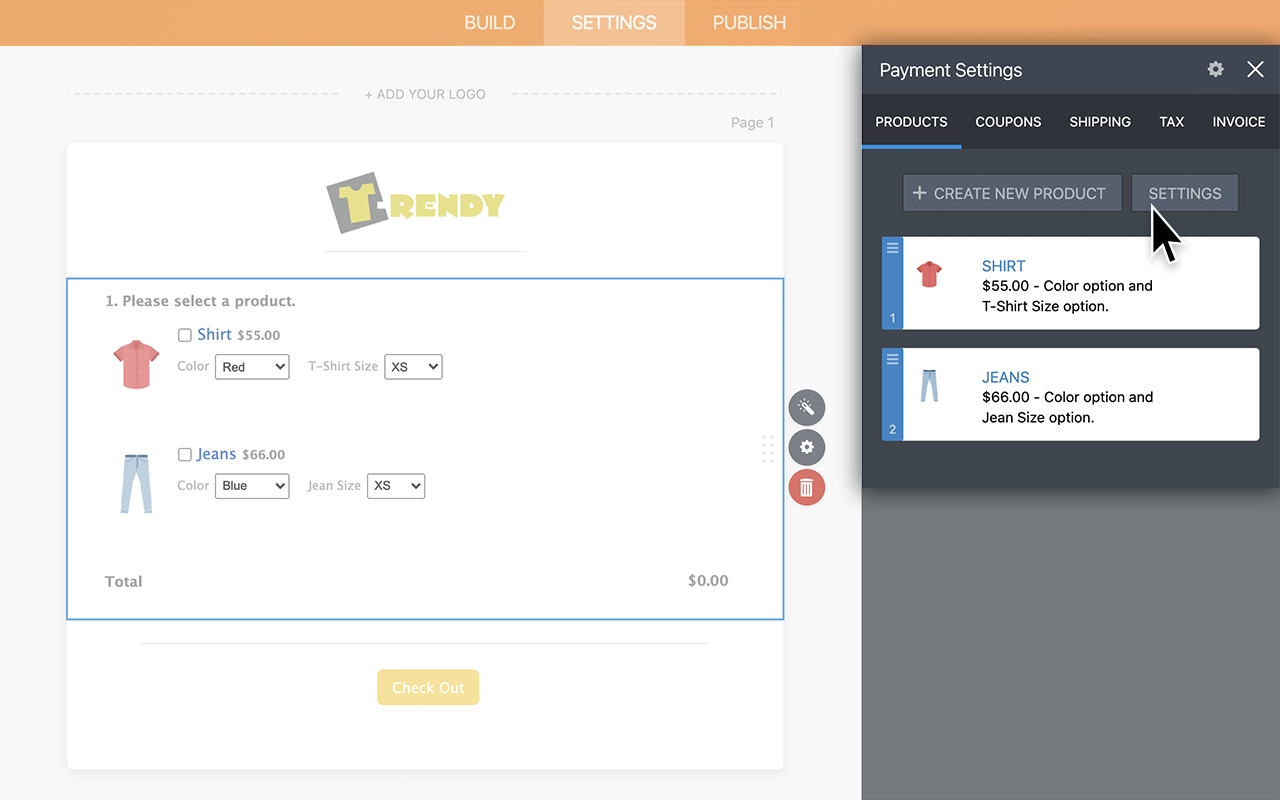The height and width of the screenshot is (800, 1280).
Task: Check the Jeans product checkbox
Action: coord(185,455)
